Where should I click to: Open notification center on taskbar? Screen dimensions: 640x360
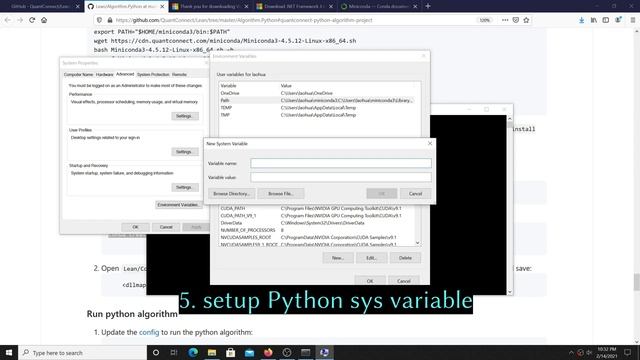click(628, 353)
